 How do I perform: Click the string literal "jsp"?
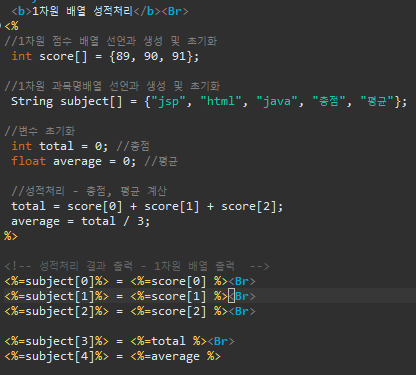(168, 101)
